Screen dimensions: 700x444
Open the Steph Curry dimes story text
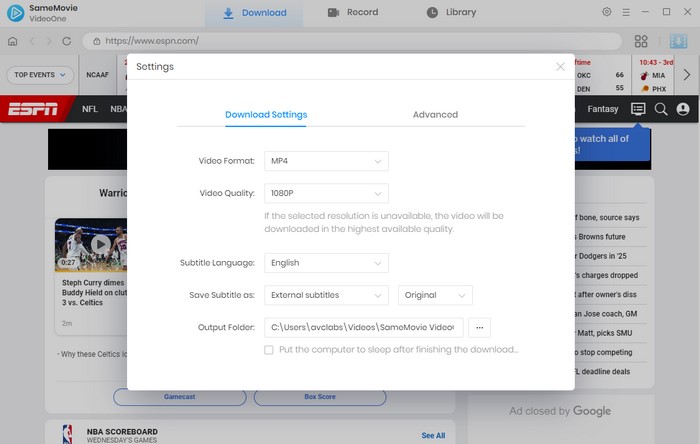coord(94,293)
